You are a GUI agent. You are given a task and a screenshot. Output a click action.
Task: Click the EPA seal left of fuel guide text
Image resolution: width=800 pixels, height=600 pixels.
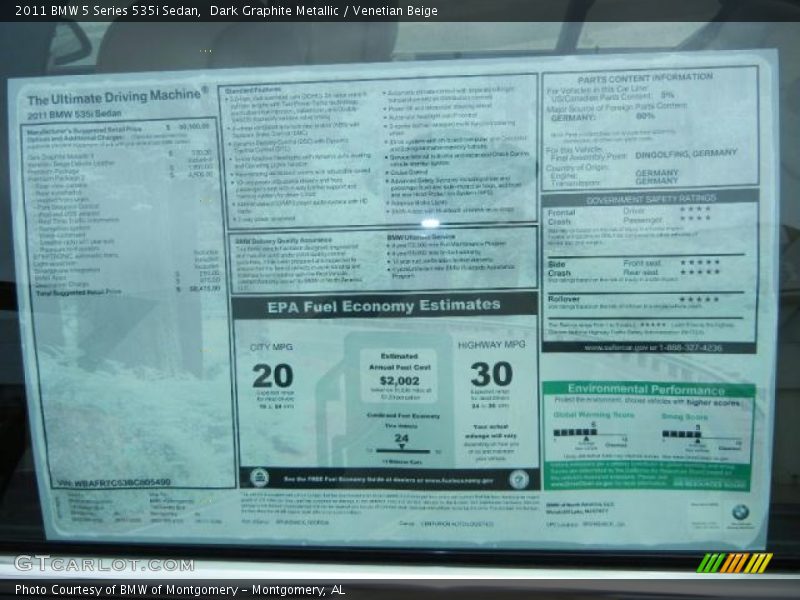coord(259,478)
